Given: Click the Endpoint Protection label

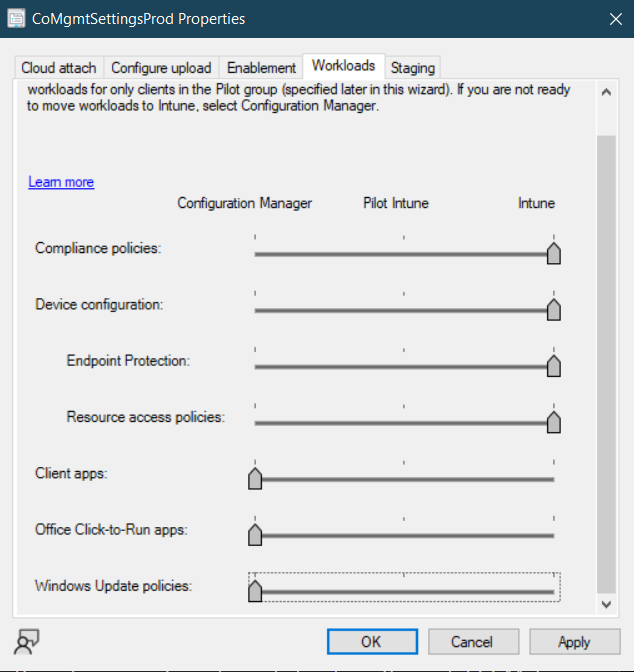Looking at the screenshot, I should pos(128,361).
